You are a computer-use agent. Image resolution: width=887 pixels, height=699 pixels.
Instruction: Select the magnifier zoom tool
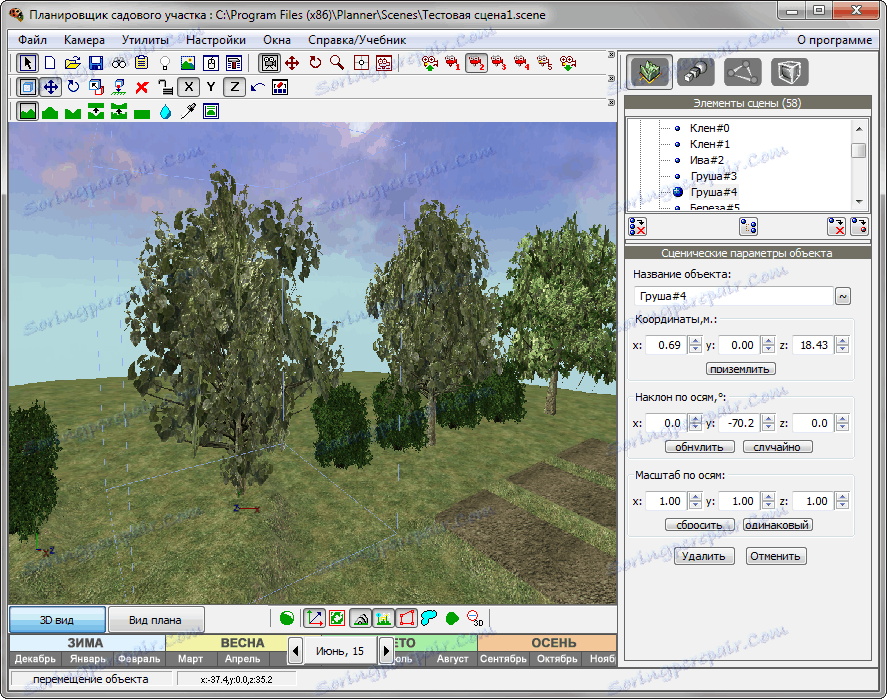pos(337,63)
